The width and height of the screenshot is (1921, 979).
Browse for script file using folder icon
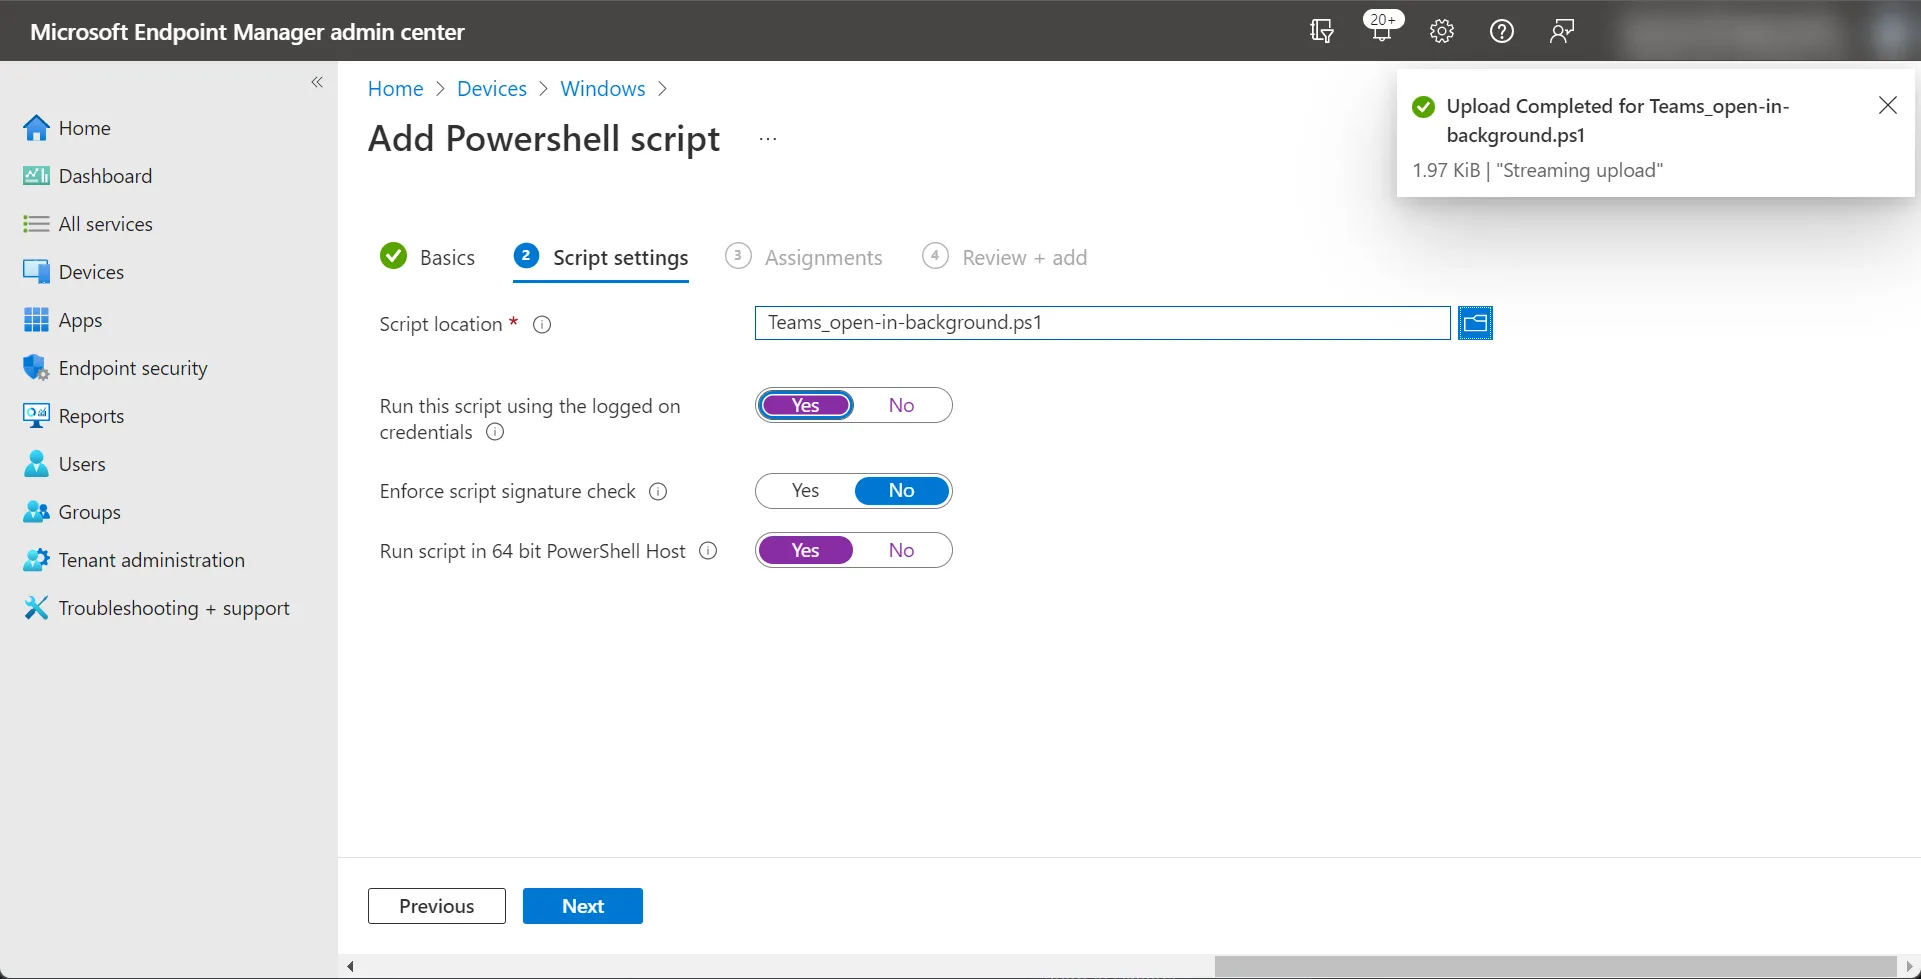[x=1475, y=323]
